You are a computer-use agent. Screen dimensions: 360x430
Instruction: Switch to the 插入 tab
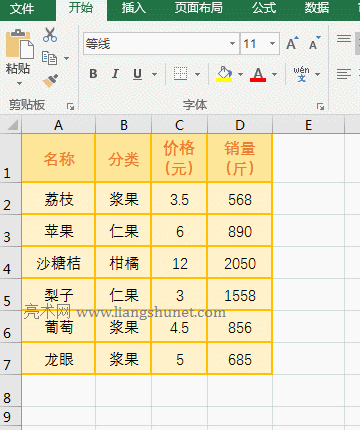(x=134, y=8)
